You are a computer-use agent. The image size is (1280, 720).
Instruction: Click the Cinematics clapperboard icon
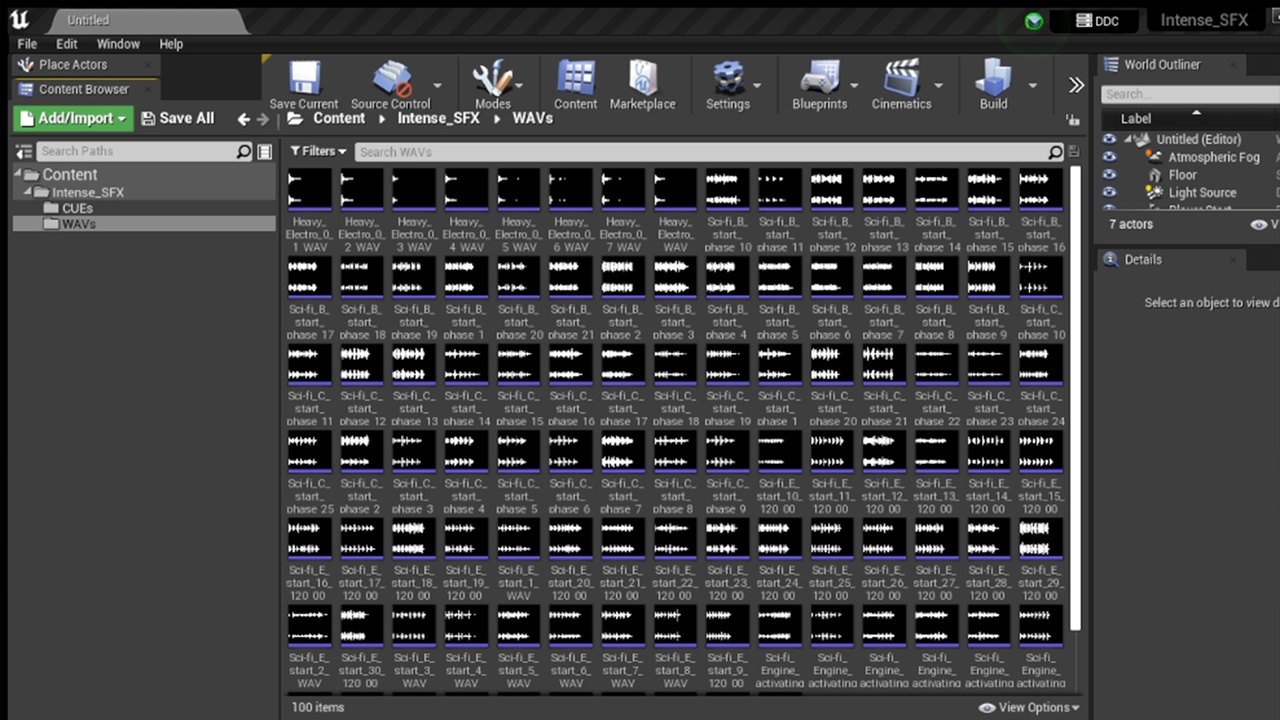coord(901,78)
